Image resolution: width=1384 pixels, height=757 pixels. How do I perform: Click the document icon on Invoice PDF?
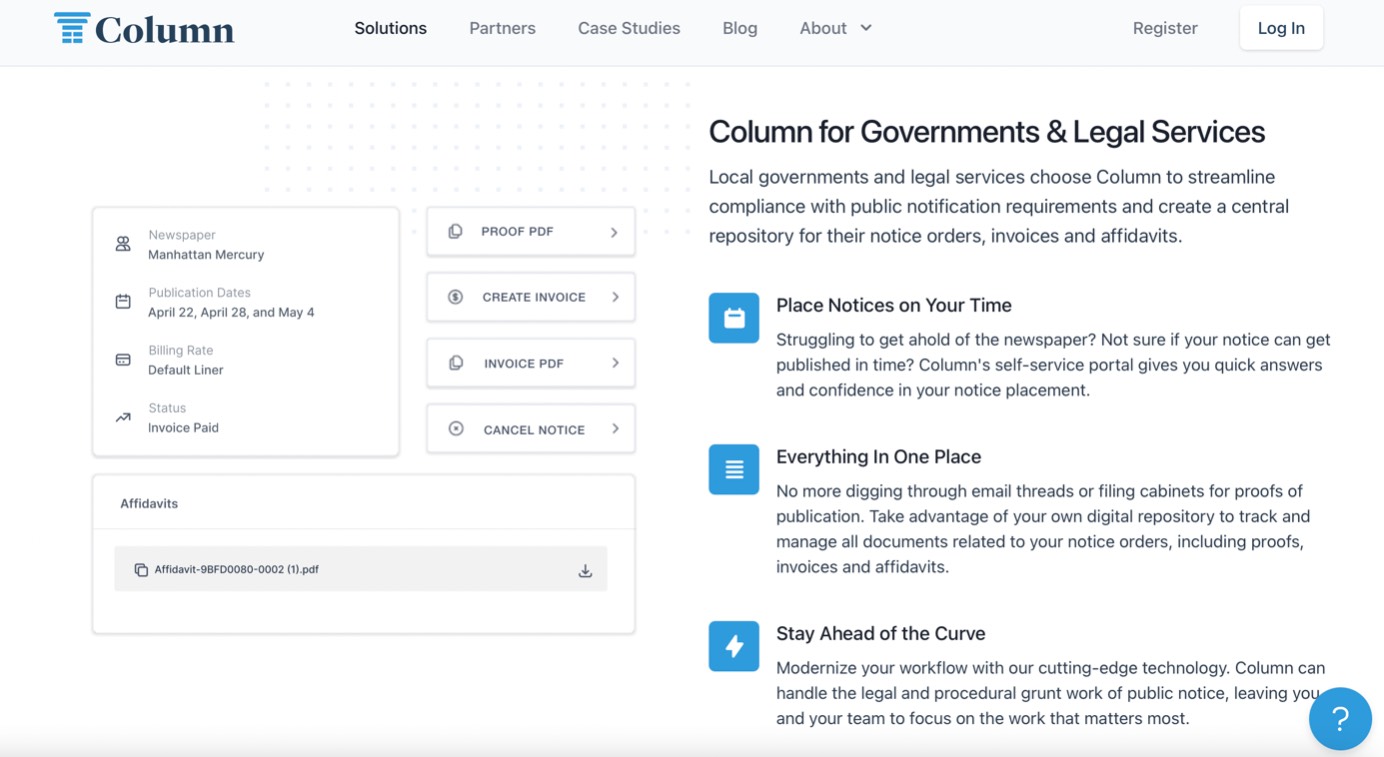pos(455,363)
